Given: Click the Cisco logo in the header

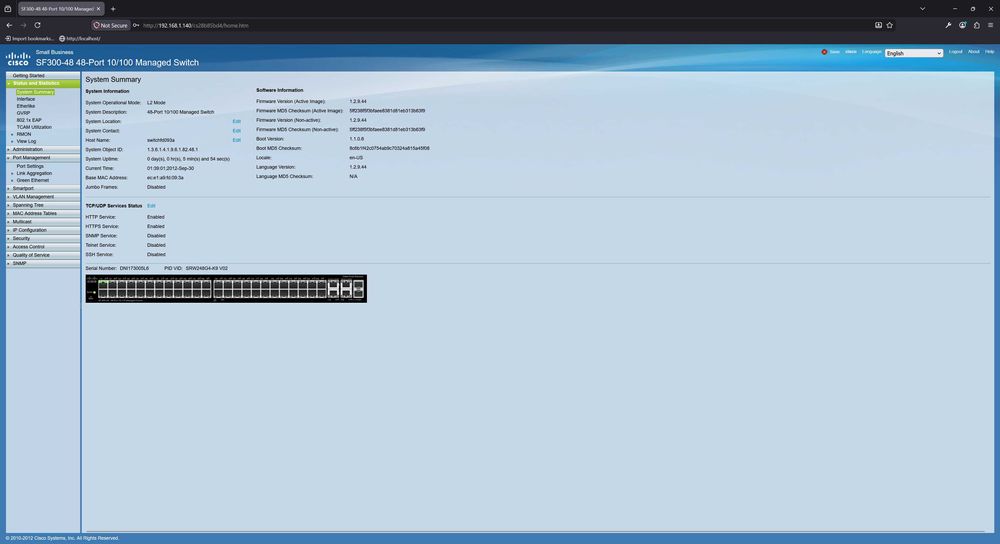Looking at the screenshot, I should pyautogui.click(x=17, y=59).
